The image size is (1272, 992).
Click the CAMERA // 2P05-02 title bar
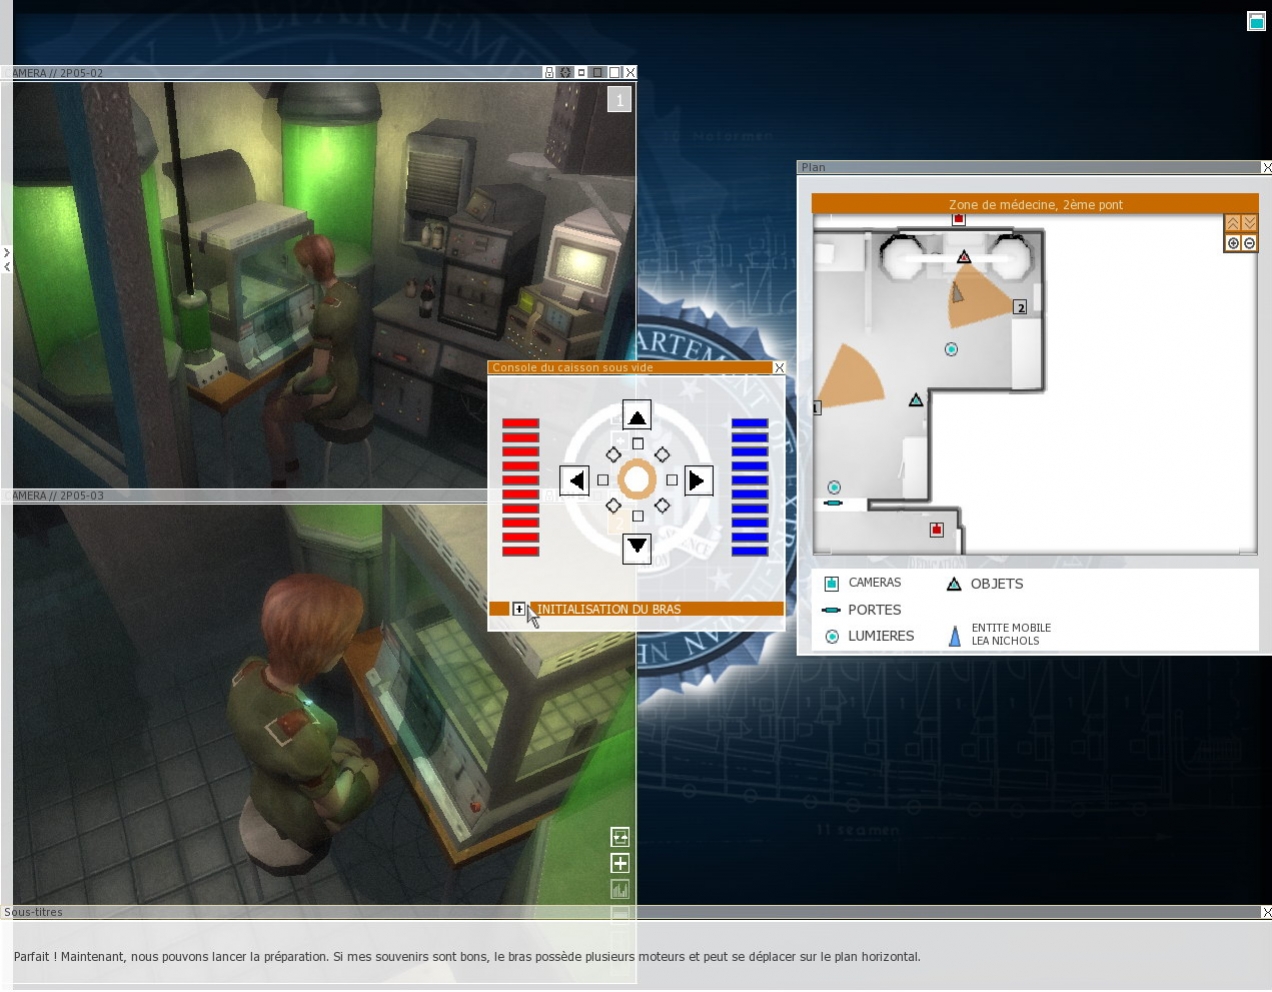click(x=319, y=72)
